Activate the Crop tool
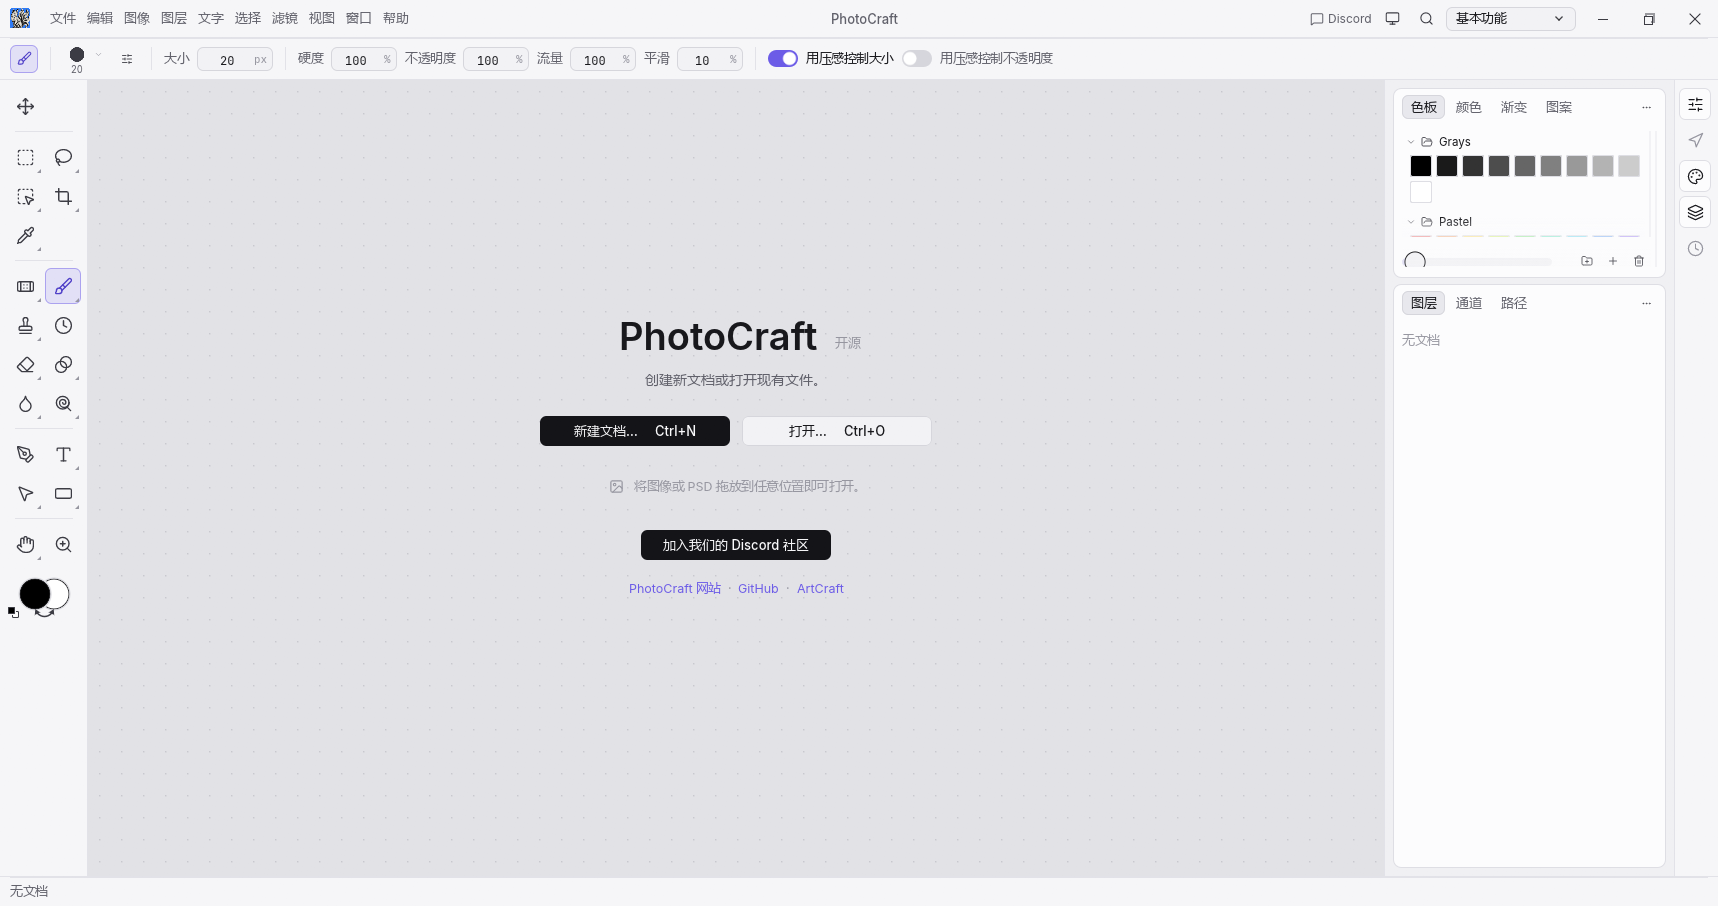 [63, 197]
